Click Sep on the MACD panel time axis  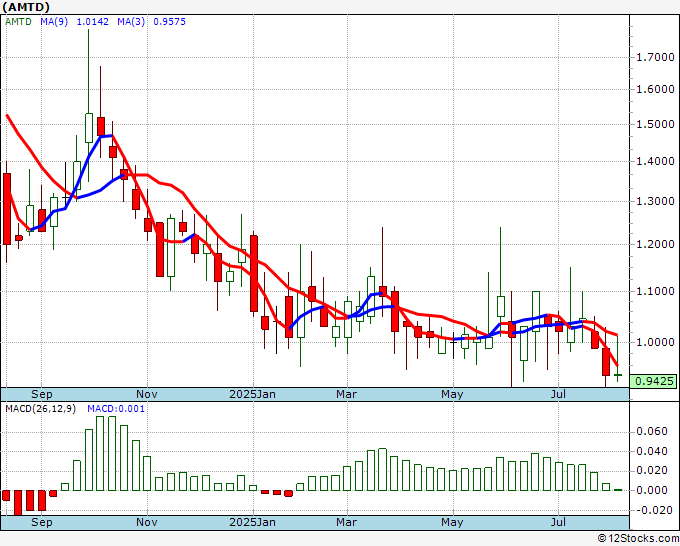point(42,522)
